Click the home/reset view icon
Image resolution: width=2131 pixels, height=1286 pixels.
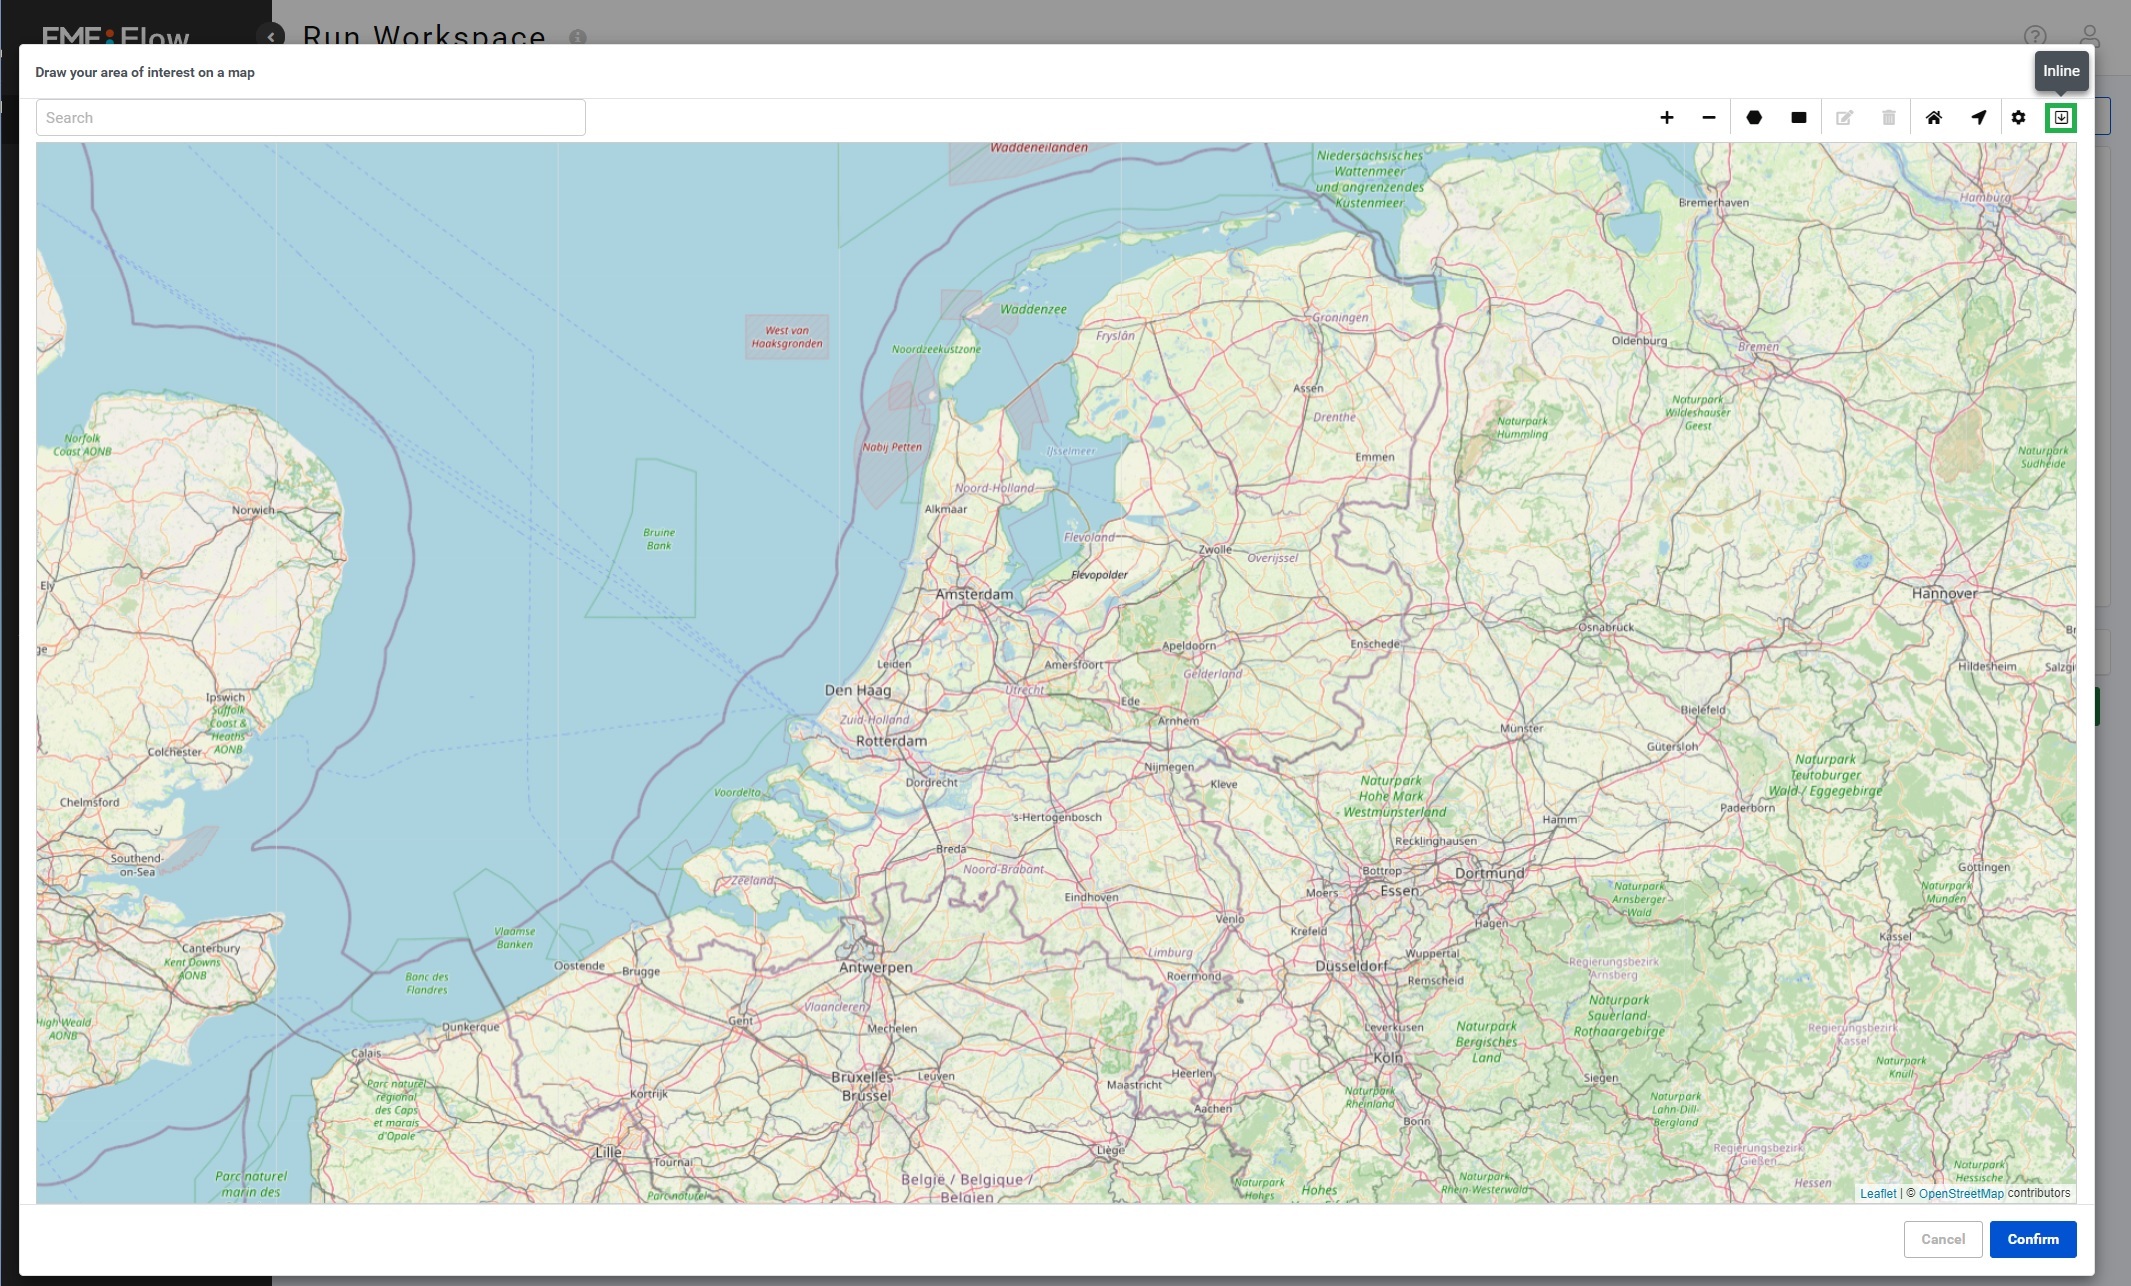(x=1932, y=117)
